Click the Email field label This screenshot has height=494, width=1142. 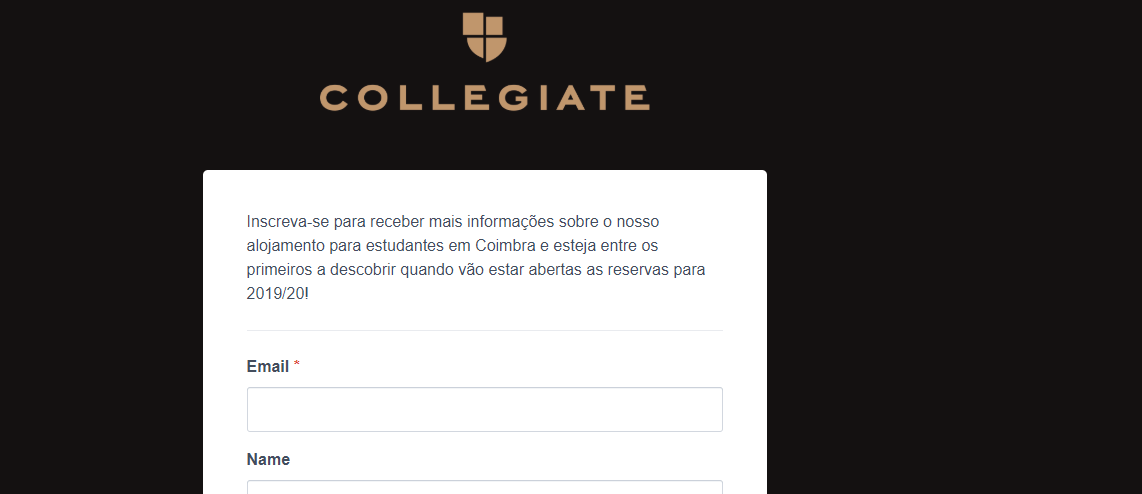point(268,366)
